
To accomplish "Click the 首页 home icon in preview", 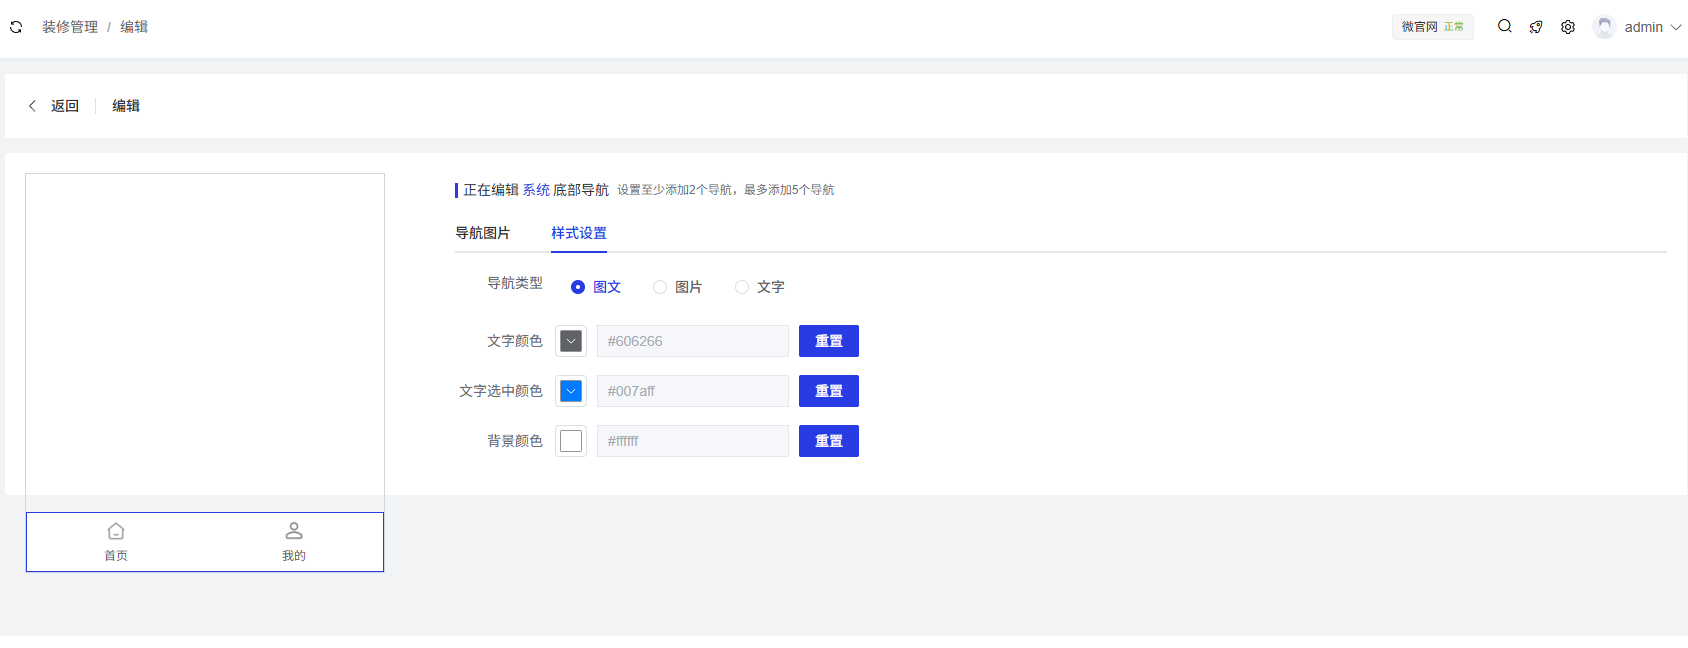I will tap(116, 531).
